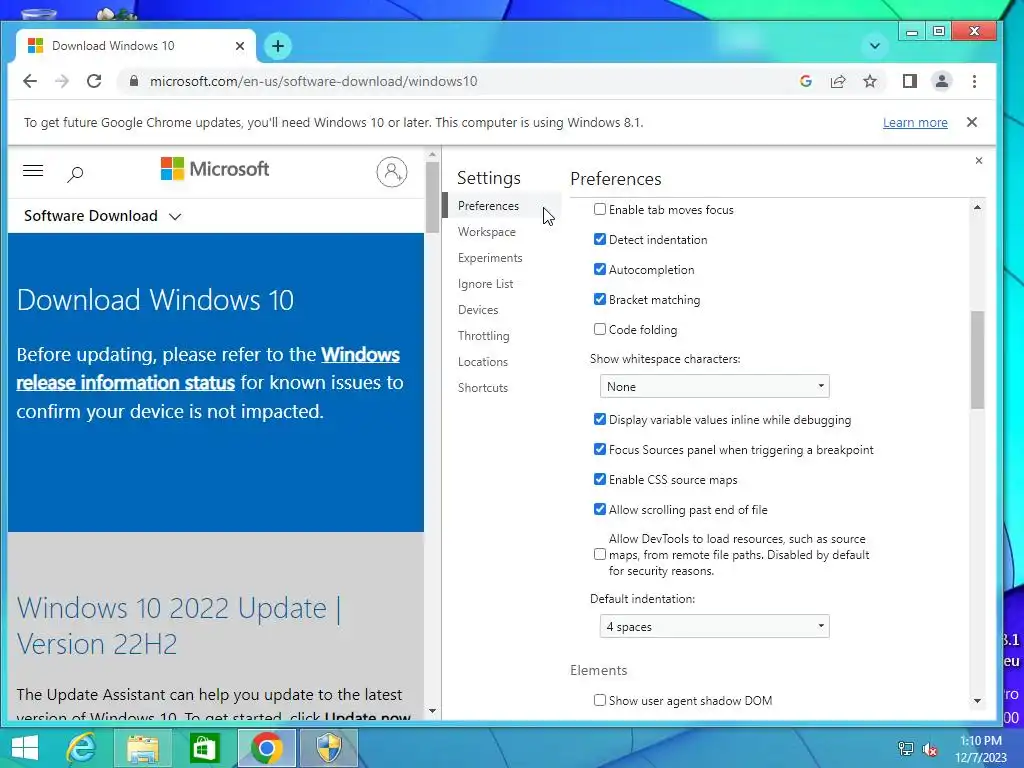Image resolution: width=1024 pixels, height=768 pixels.
Task: Expand the Software Download menu
Action: coord(103,216)
